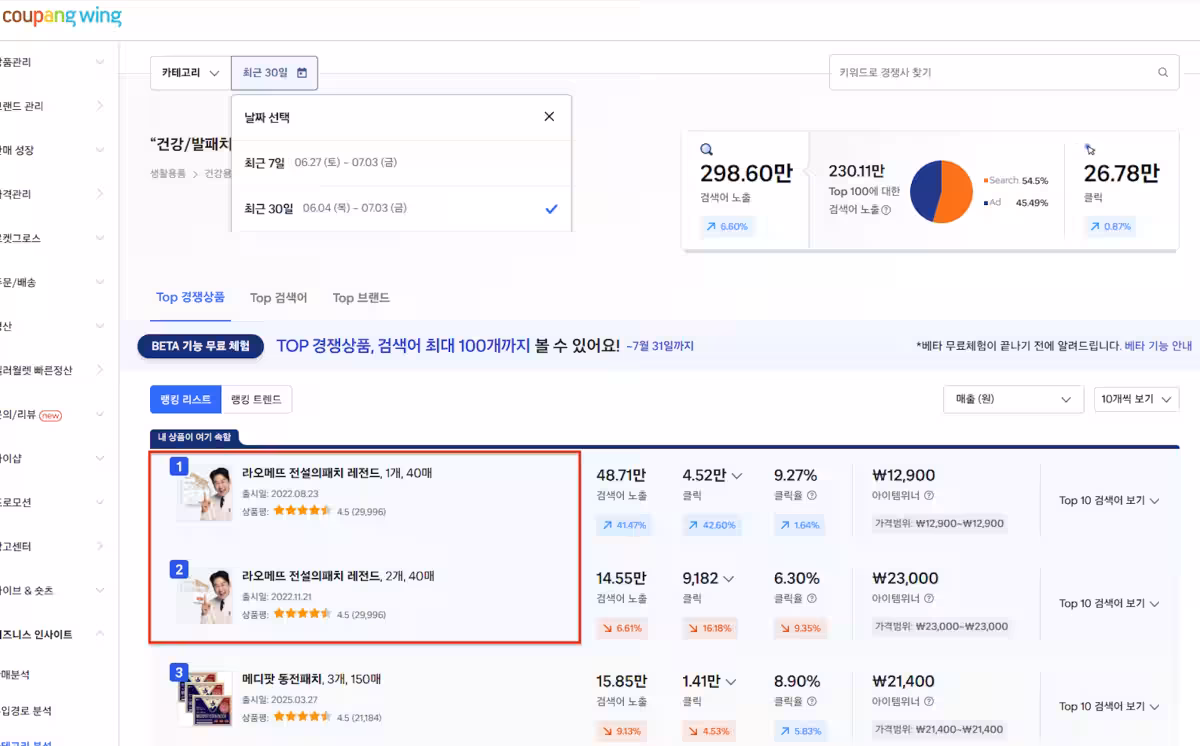The width and height of the screenshot is (1200, 746).
Task: Click the search magnifier icon in the keyword field
Action: [x=1163, y=73]
